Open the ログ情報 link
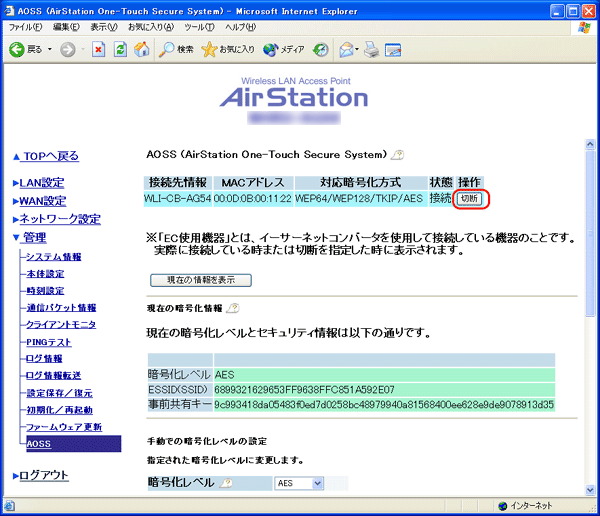The width and height of the screenshot is (600, 516). pos(44,359)
